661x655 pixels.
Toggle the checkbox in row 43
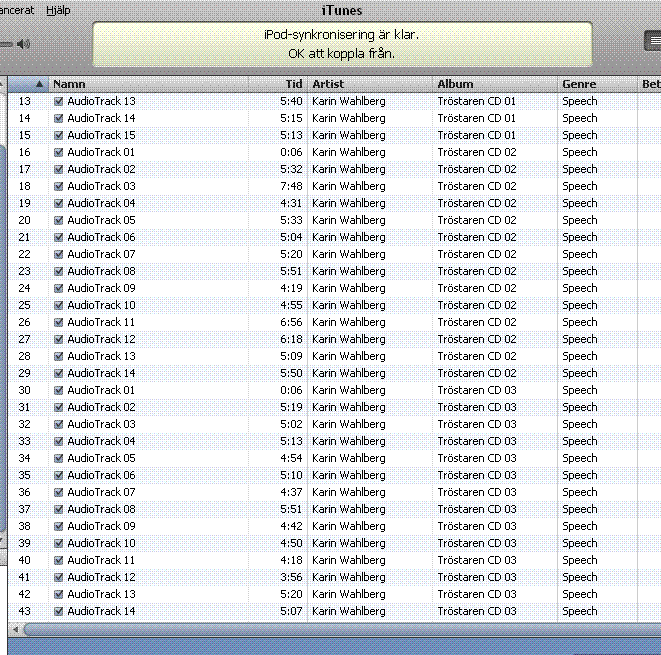point(59,611)
